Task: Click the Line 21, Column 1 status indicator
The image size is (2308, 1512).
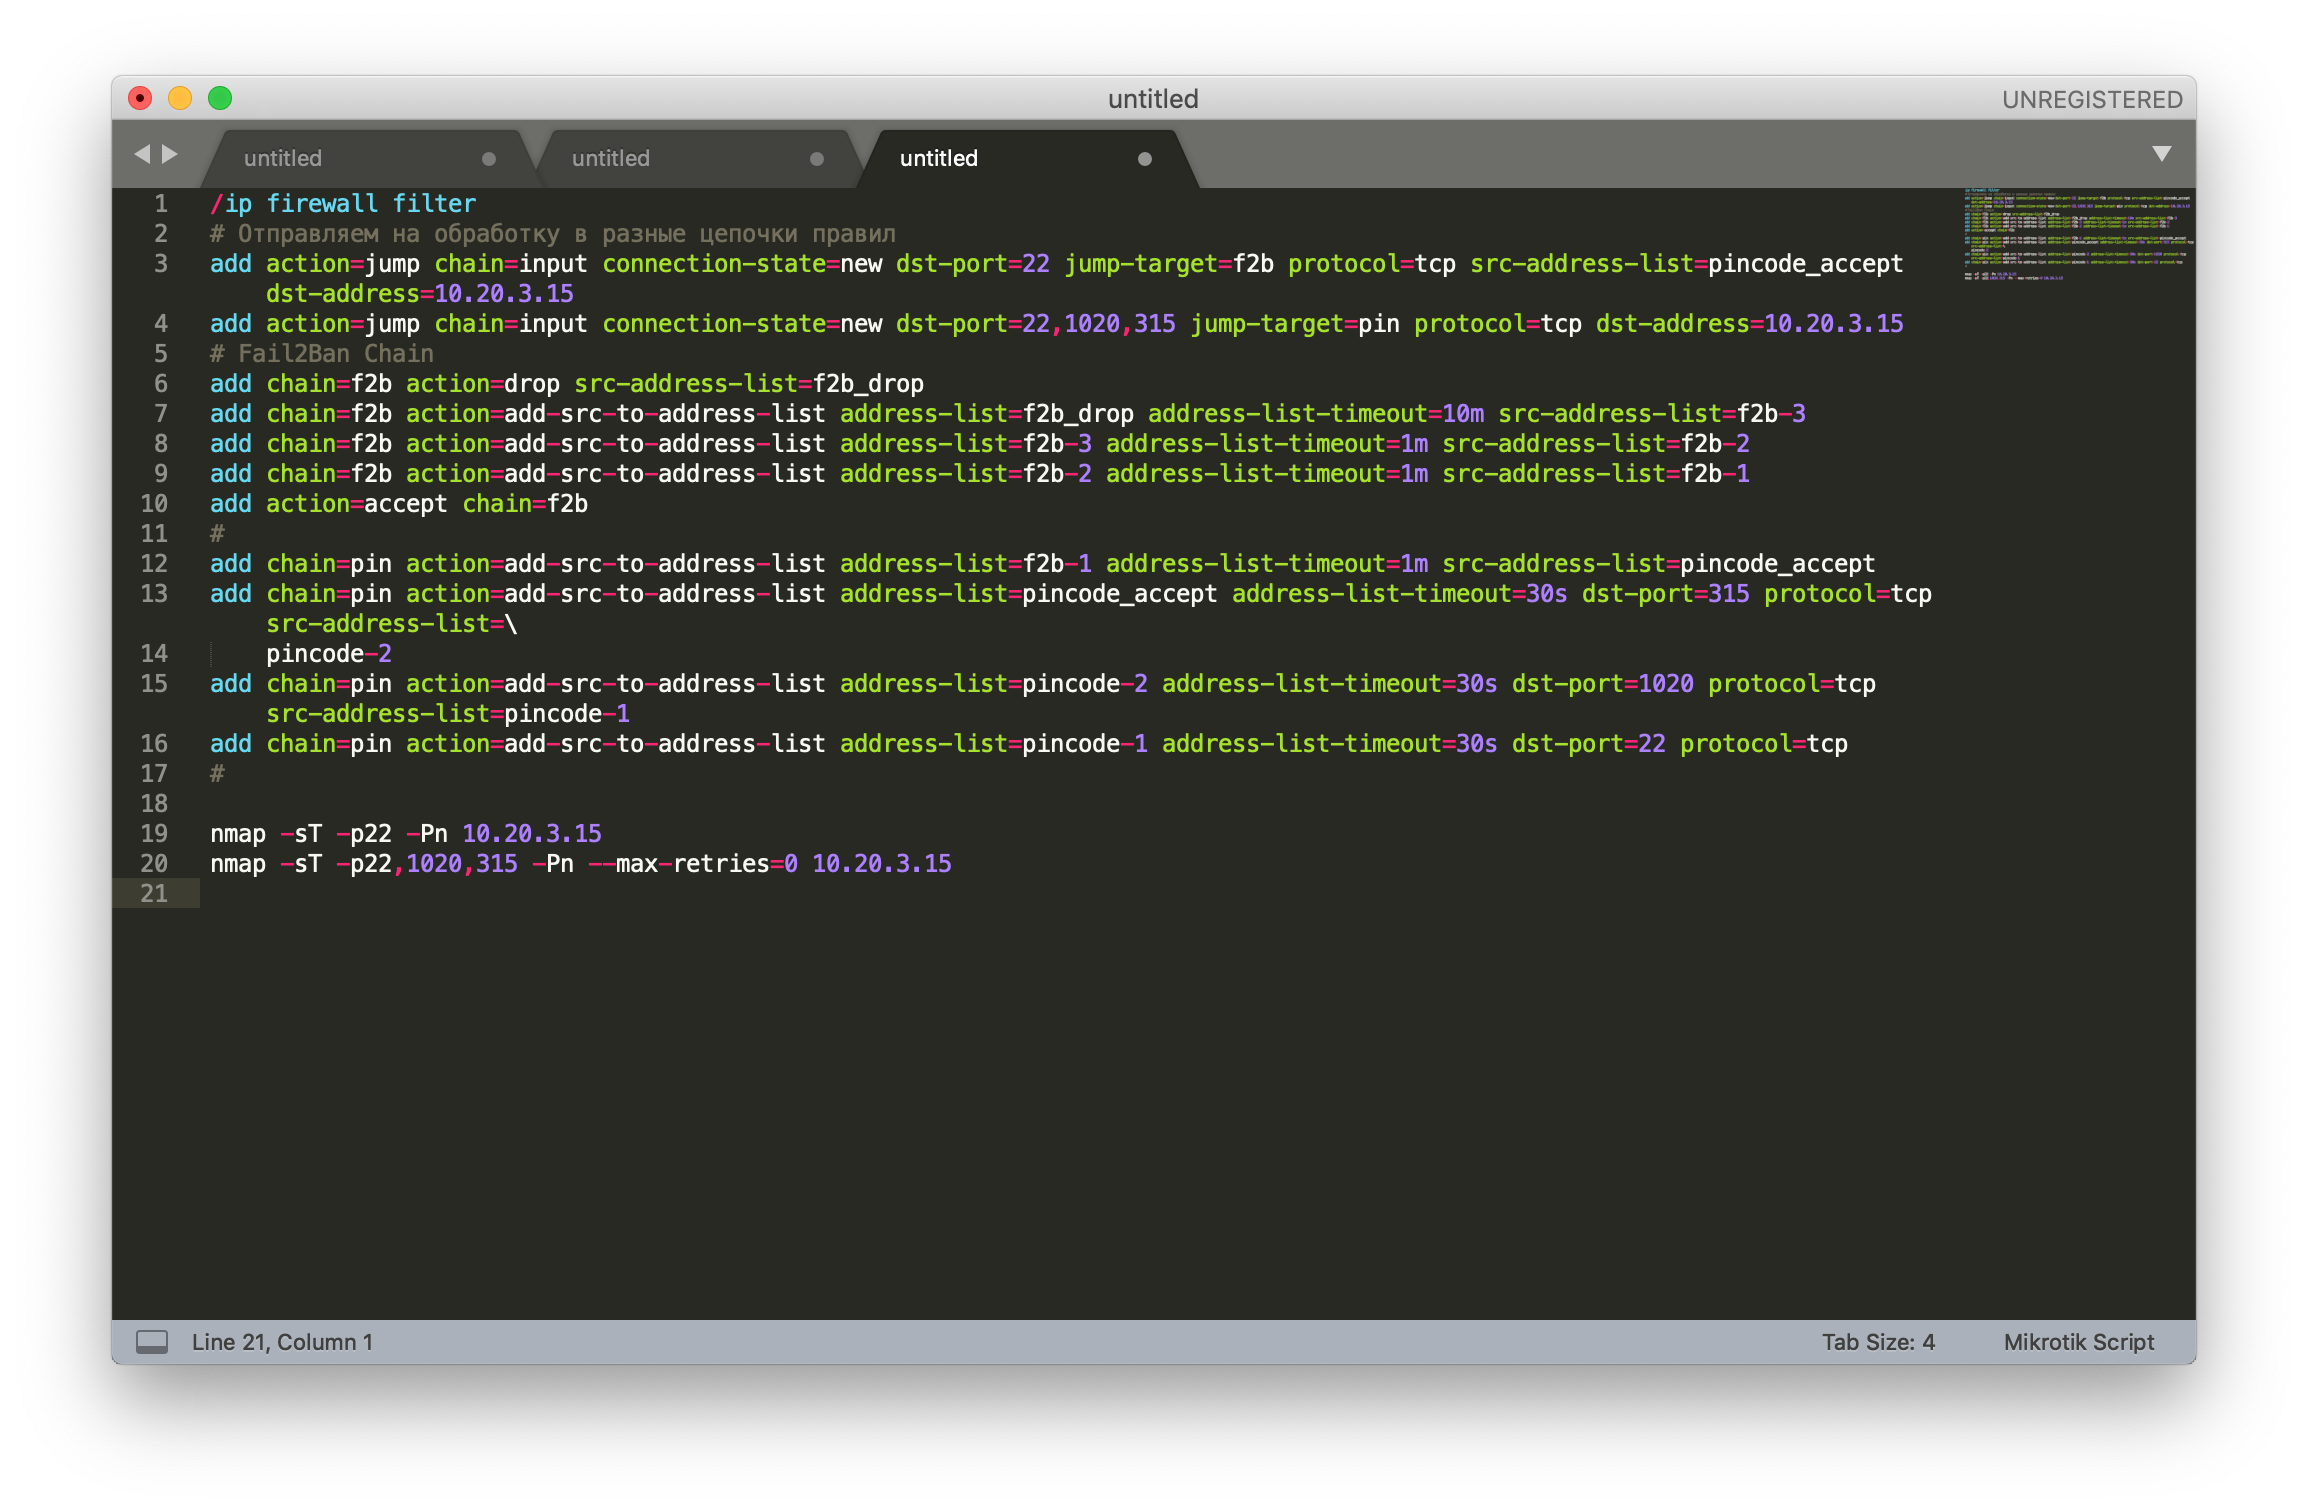Action: click(x=282, y=1342)
